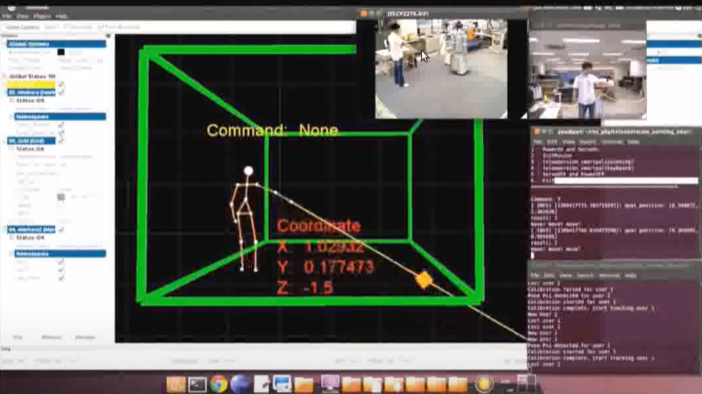This screenshot has width=702, height=394.
Task: Collapse the 04. Markers display
Action: 4,230
